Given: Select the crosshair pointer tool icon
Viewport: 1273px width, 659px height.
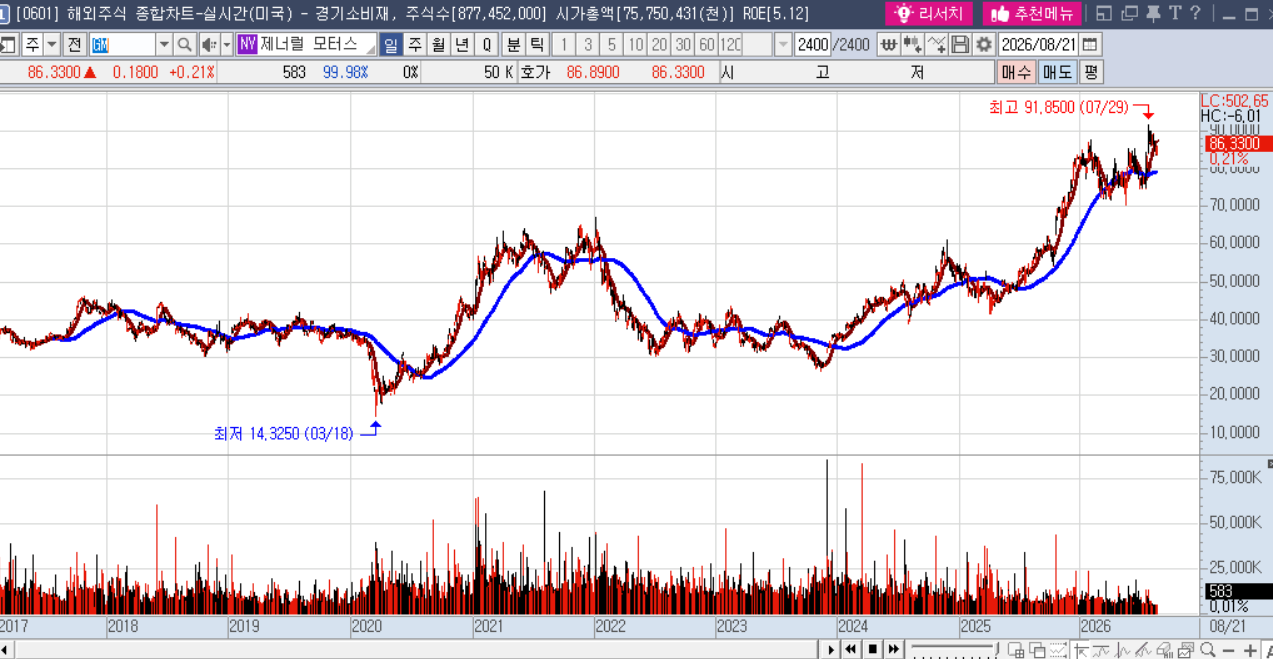Looking at the screenshot, I should [1078, 651].
